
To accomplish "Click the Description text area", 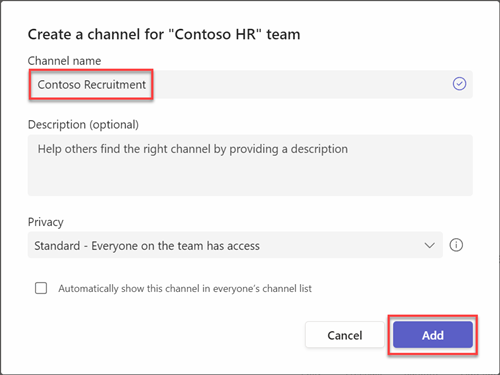I will [x=250, y=165].
